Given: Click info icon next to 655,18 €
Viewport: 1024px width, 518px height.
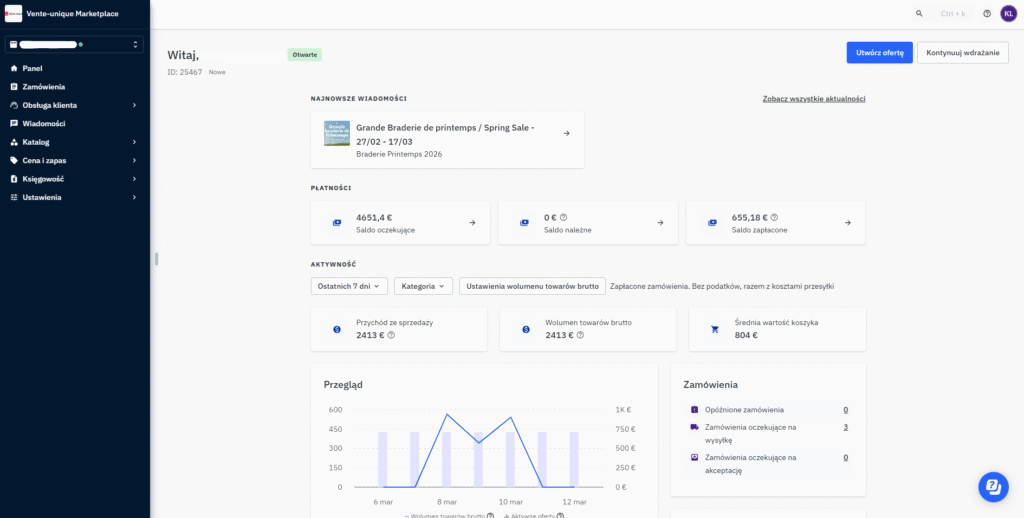Looking at the screenshot, I should [775, 218].
